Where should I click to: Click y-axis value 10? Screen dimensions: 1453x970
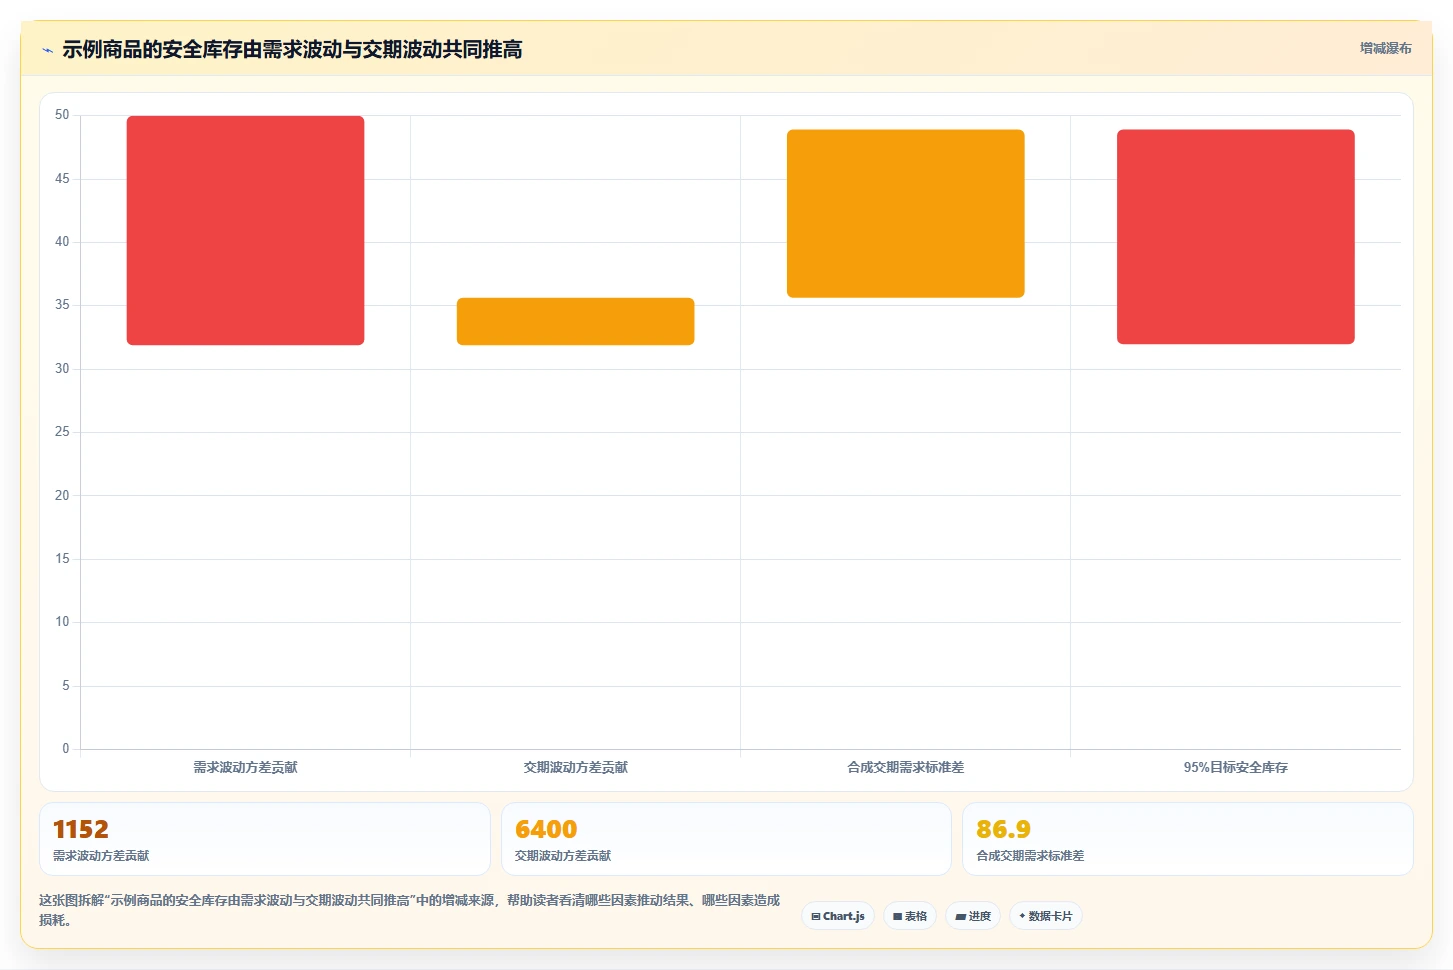(62, 622)
